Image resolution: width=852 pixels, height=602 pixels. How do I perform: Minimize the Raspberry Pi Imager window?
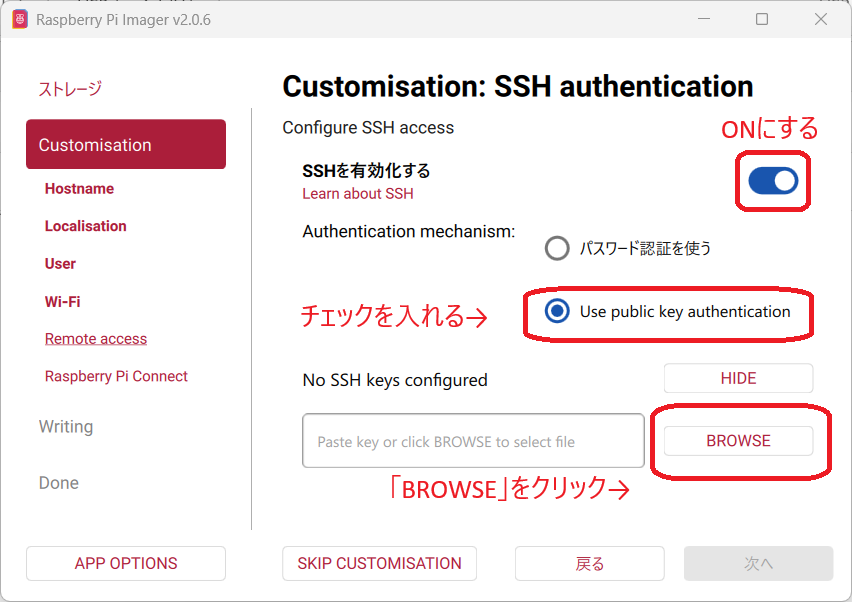703,19
